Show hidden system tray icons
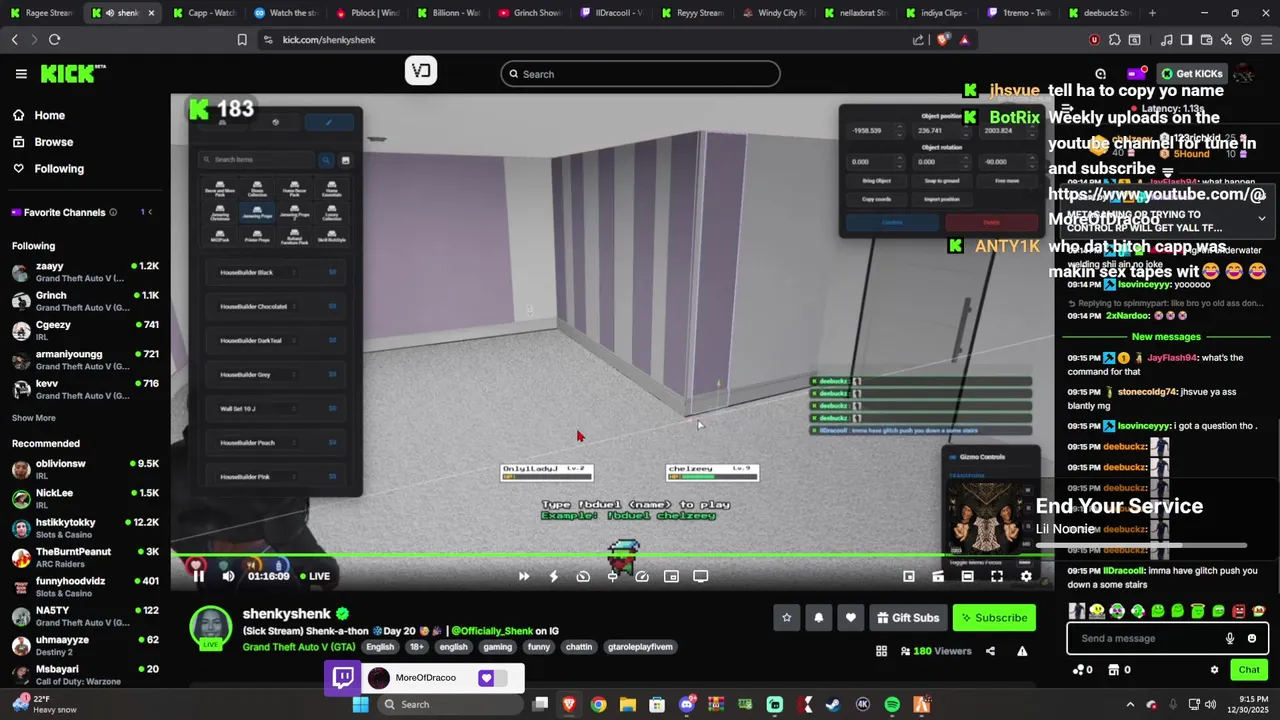The width and height of the screenshot is (1280, 720). pos(1130,704)
